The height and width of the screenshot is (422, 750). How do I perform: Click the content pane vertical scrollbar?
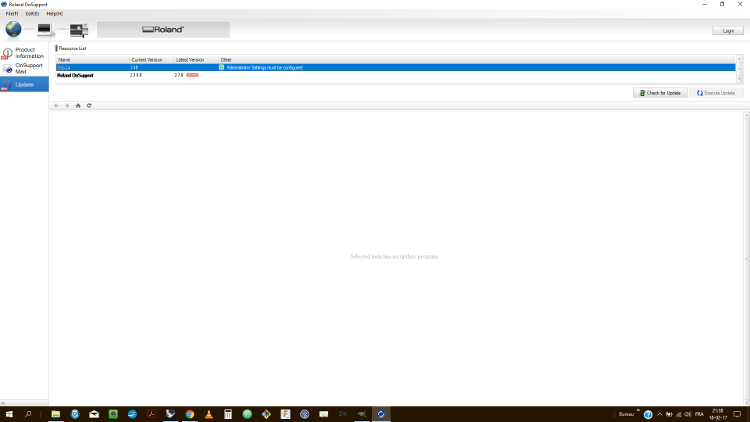coord(746,258)
